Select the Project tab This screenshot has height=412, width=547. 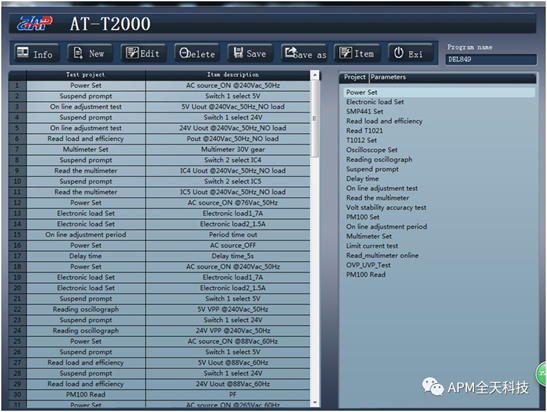[354, 77]
